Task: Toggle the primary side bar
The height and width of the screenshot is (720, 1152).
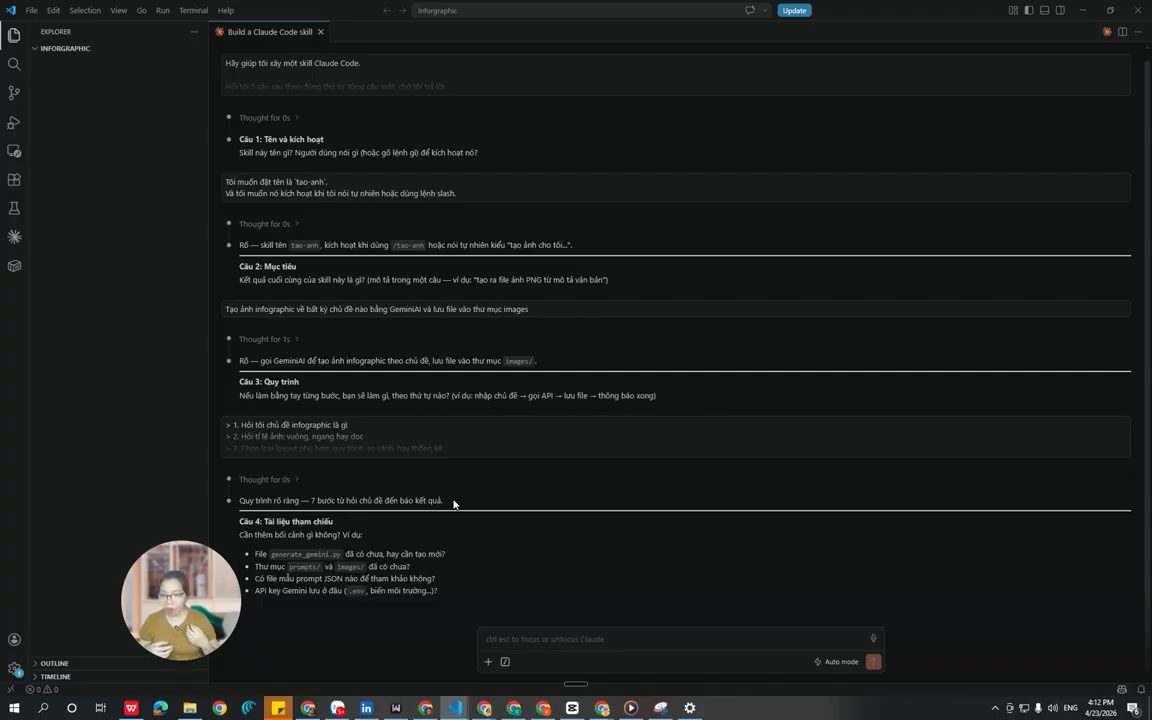Action: click(1029, 10)
